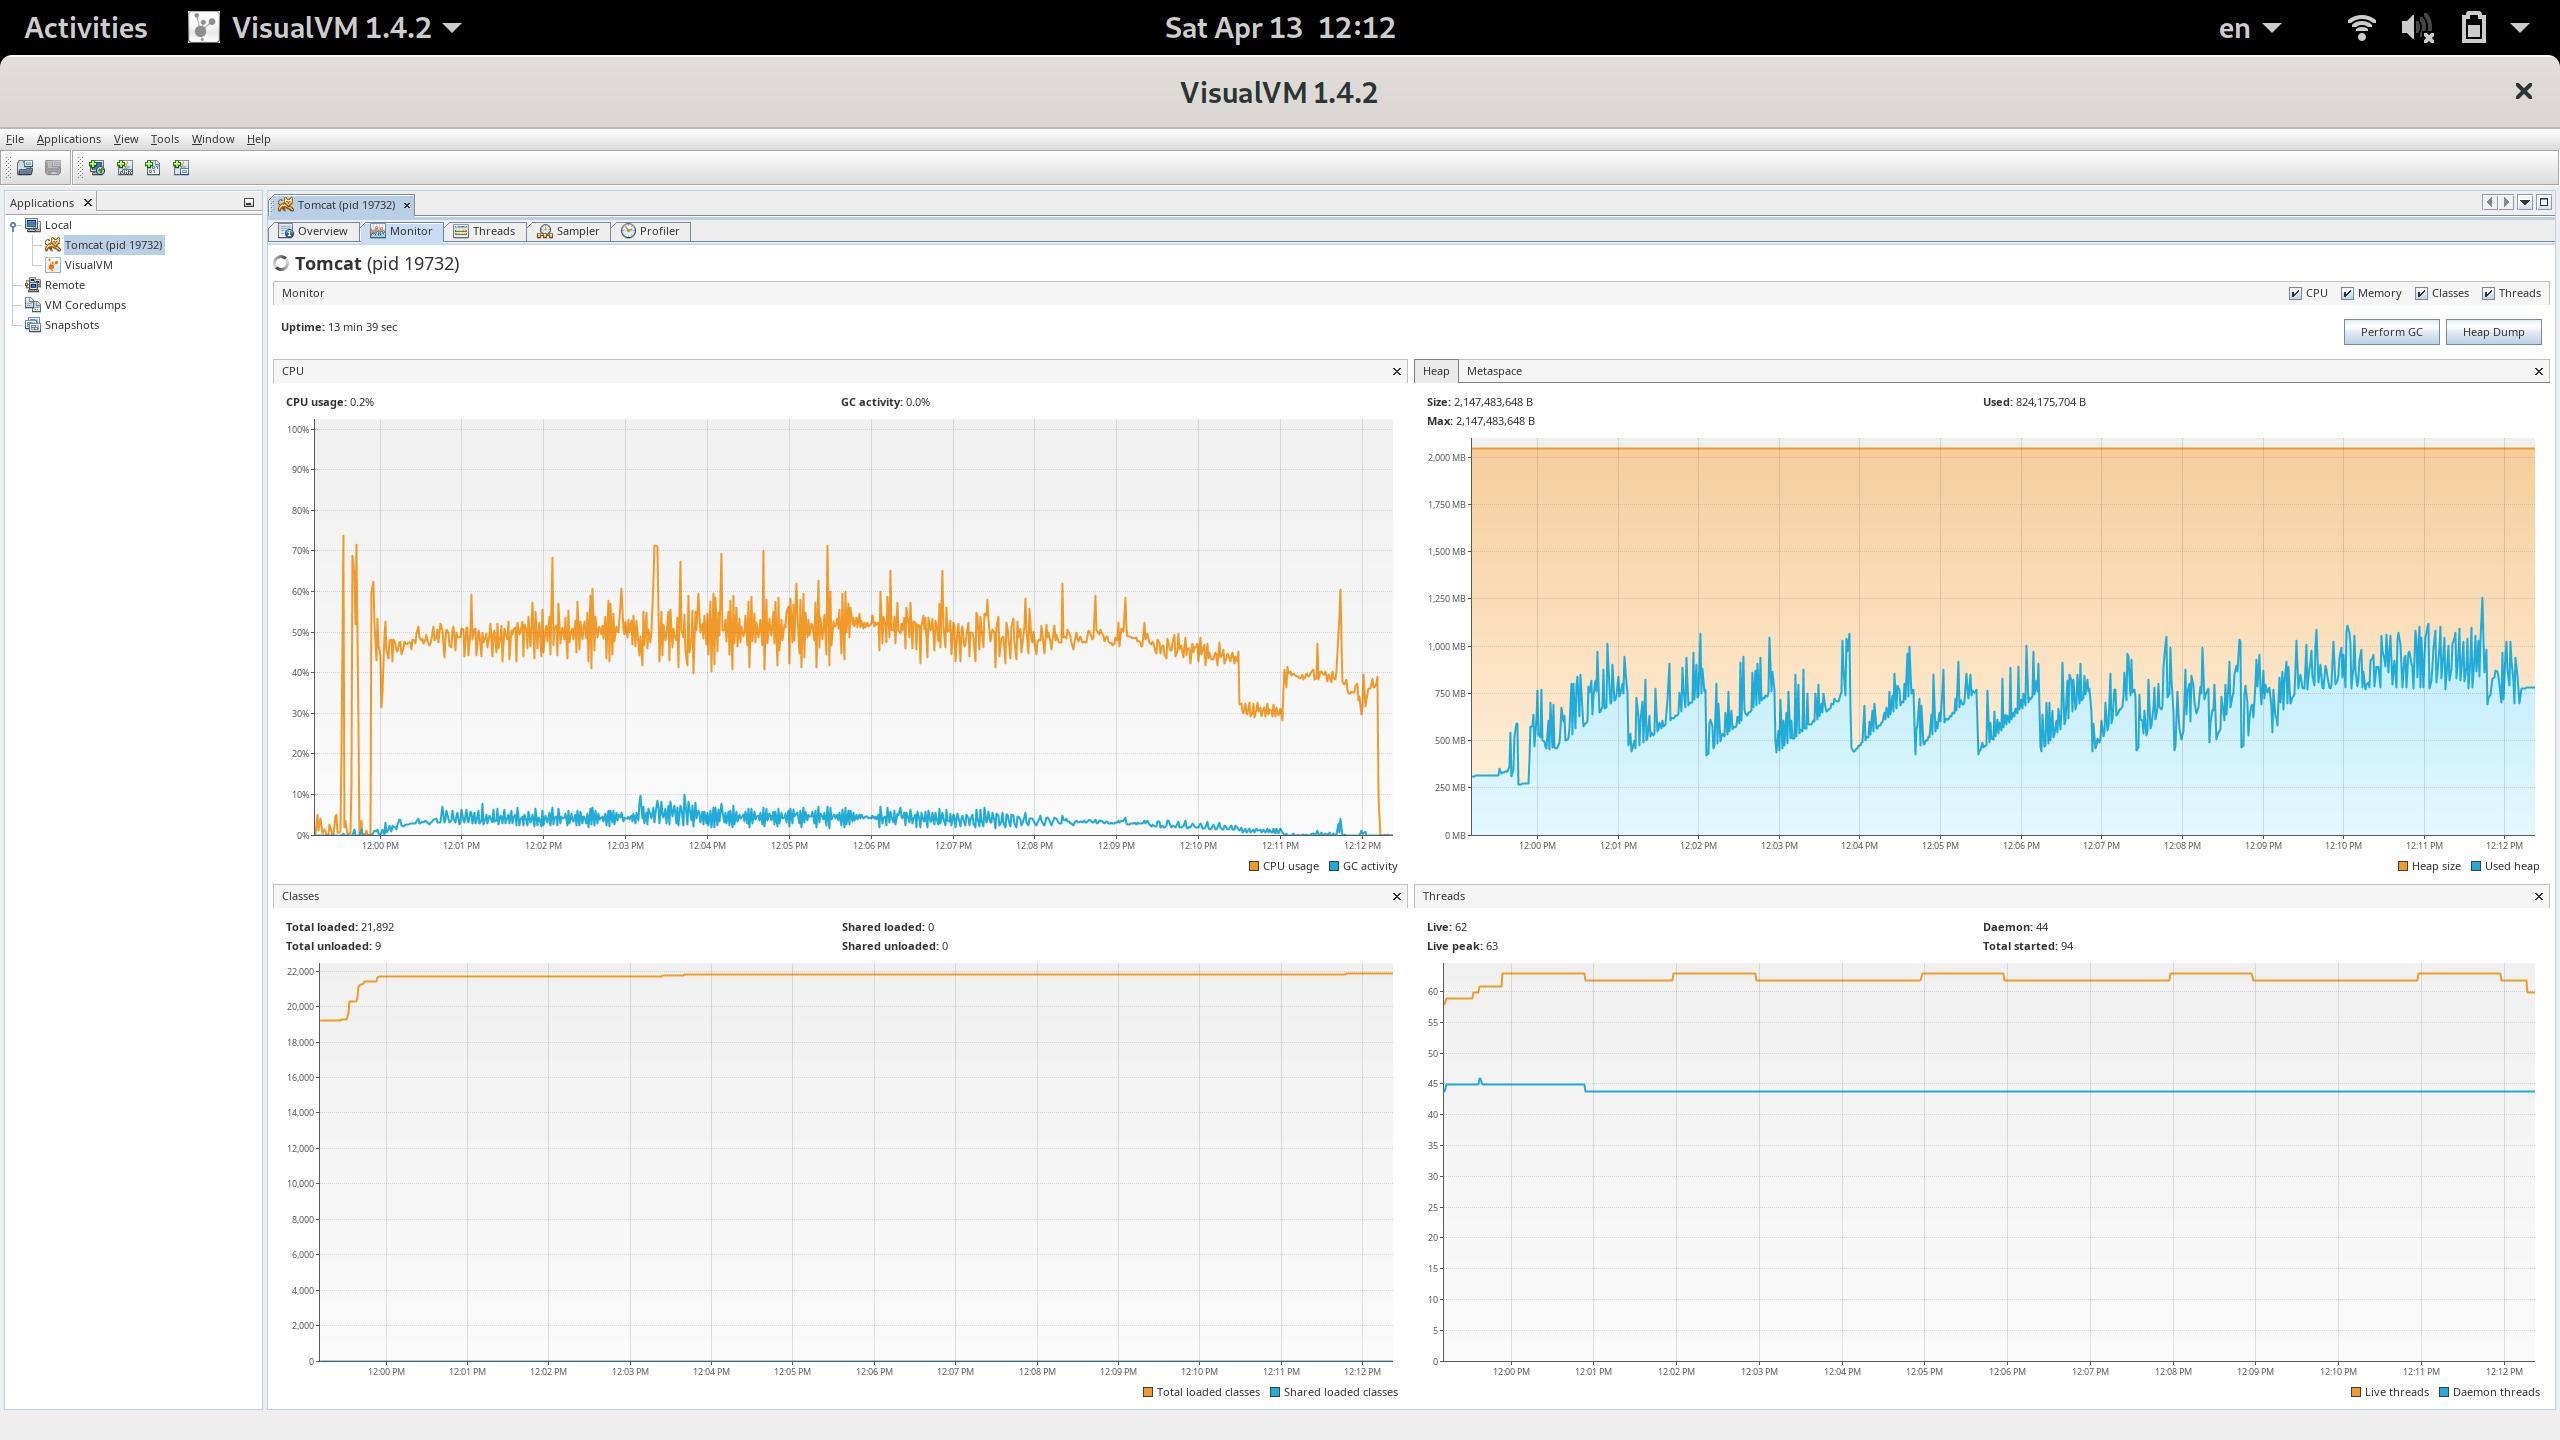Screen dimensions: 2560x1440
Task: Click the Tomcat cat icon in Applications tree
Action: (x=53, y=245)
